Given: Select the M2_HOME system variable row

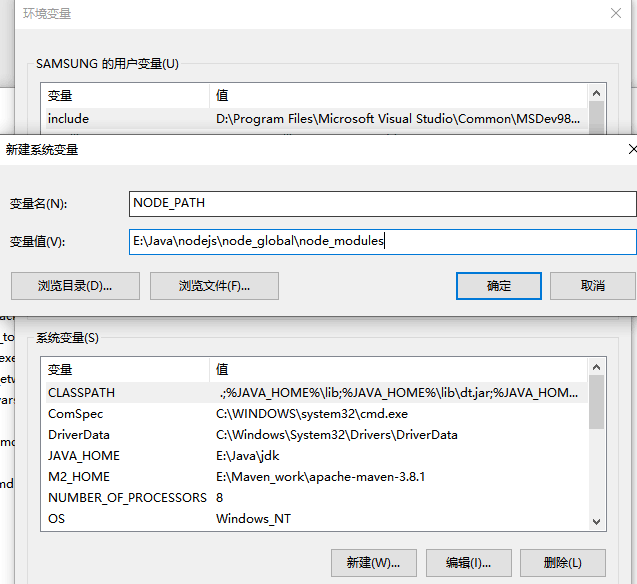Looking at the screenshot, I should pyautogui.click(x=316, y=477).
